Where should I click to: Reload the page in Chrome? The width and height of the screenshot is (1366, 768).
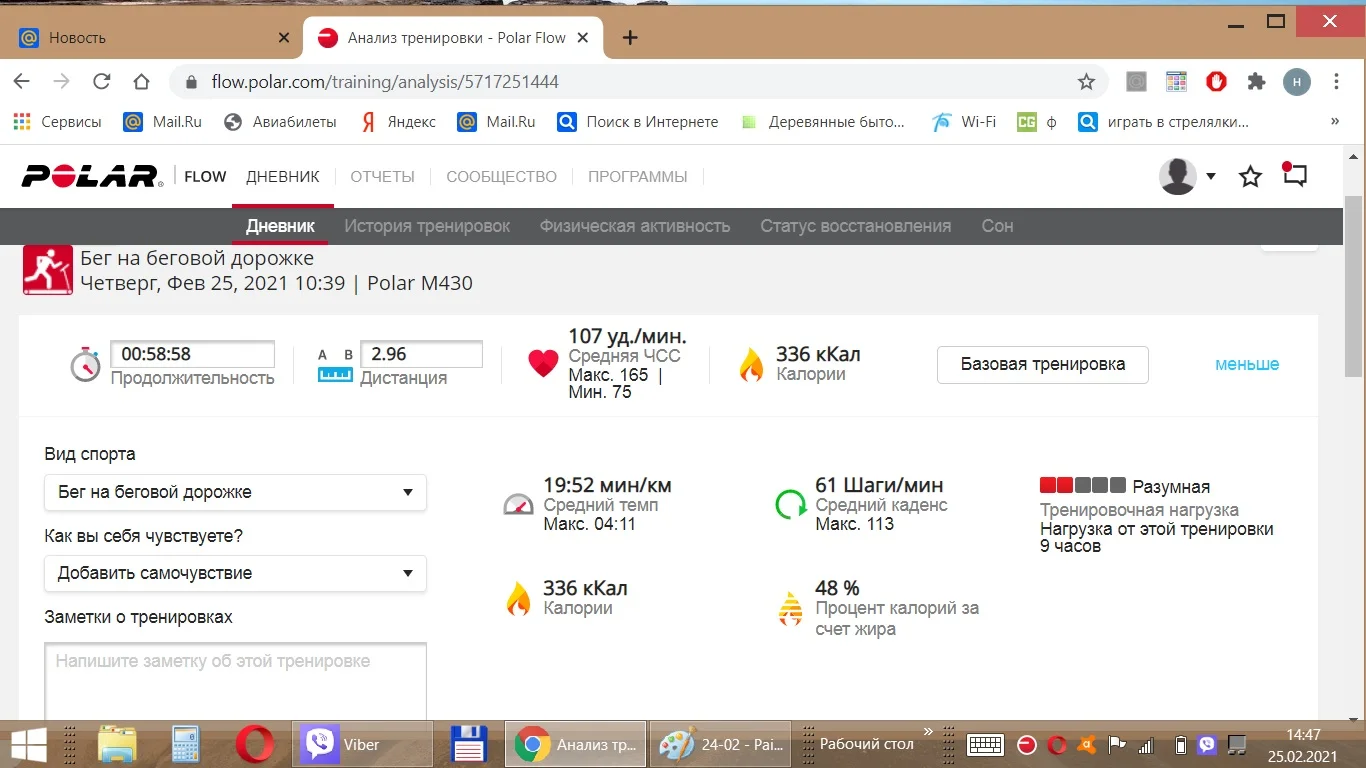pos(101,82)
